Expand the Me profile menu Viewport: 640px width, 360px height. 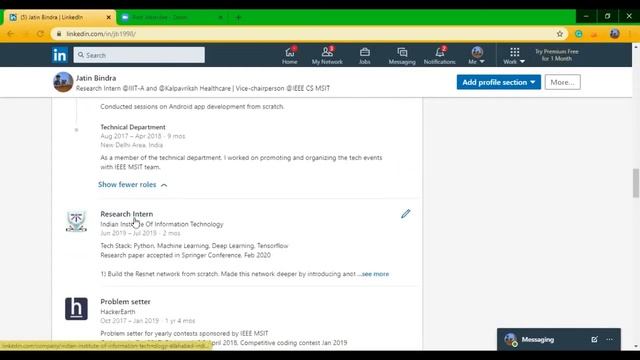(x=477, y=55)
